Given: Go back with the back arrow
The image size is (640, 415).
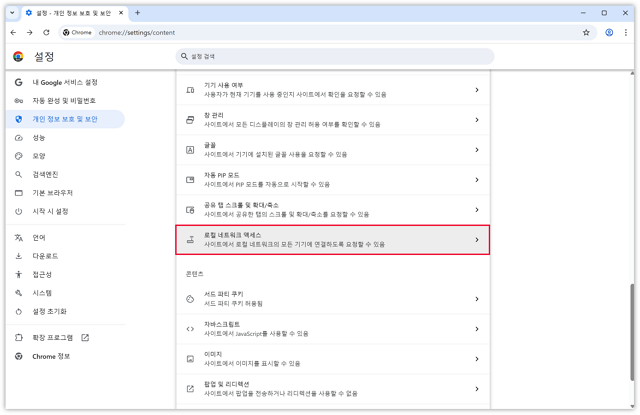Looking at the screenshot, I should coord(13,33).
